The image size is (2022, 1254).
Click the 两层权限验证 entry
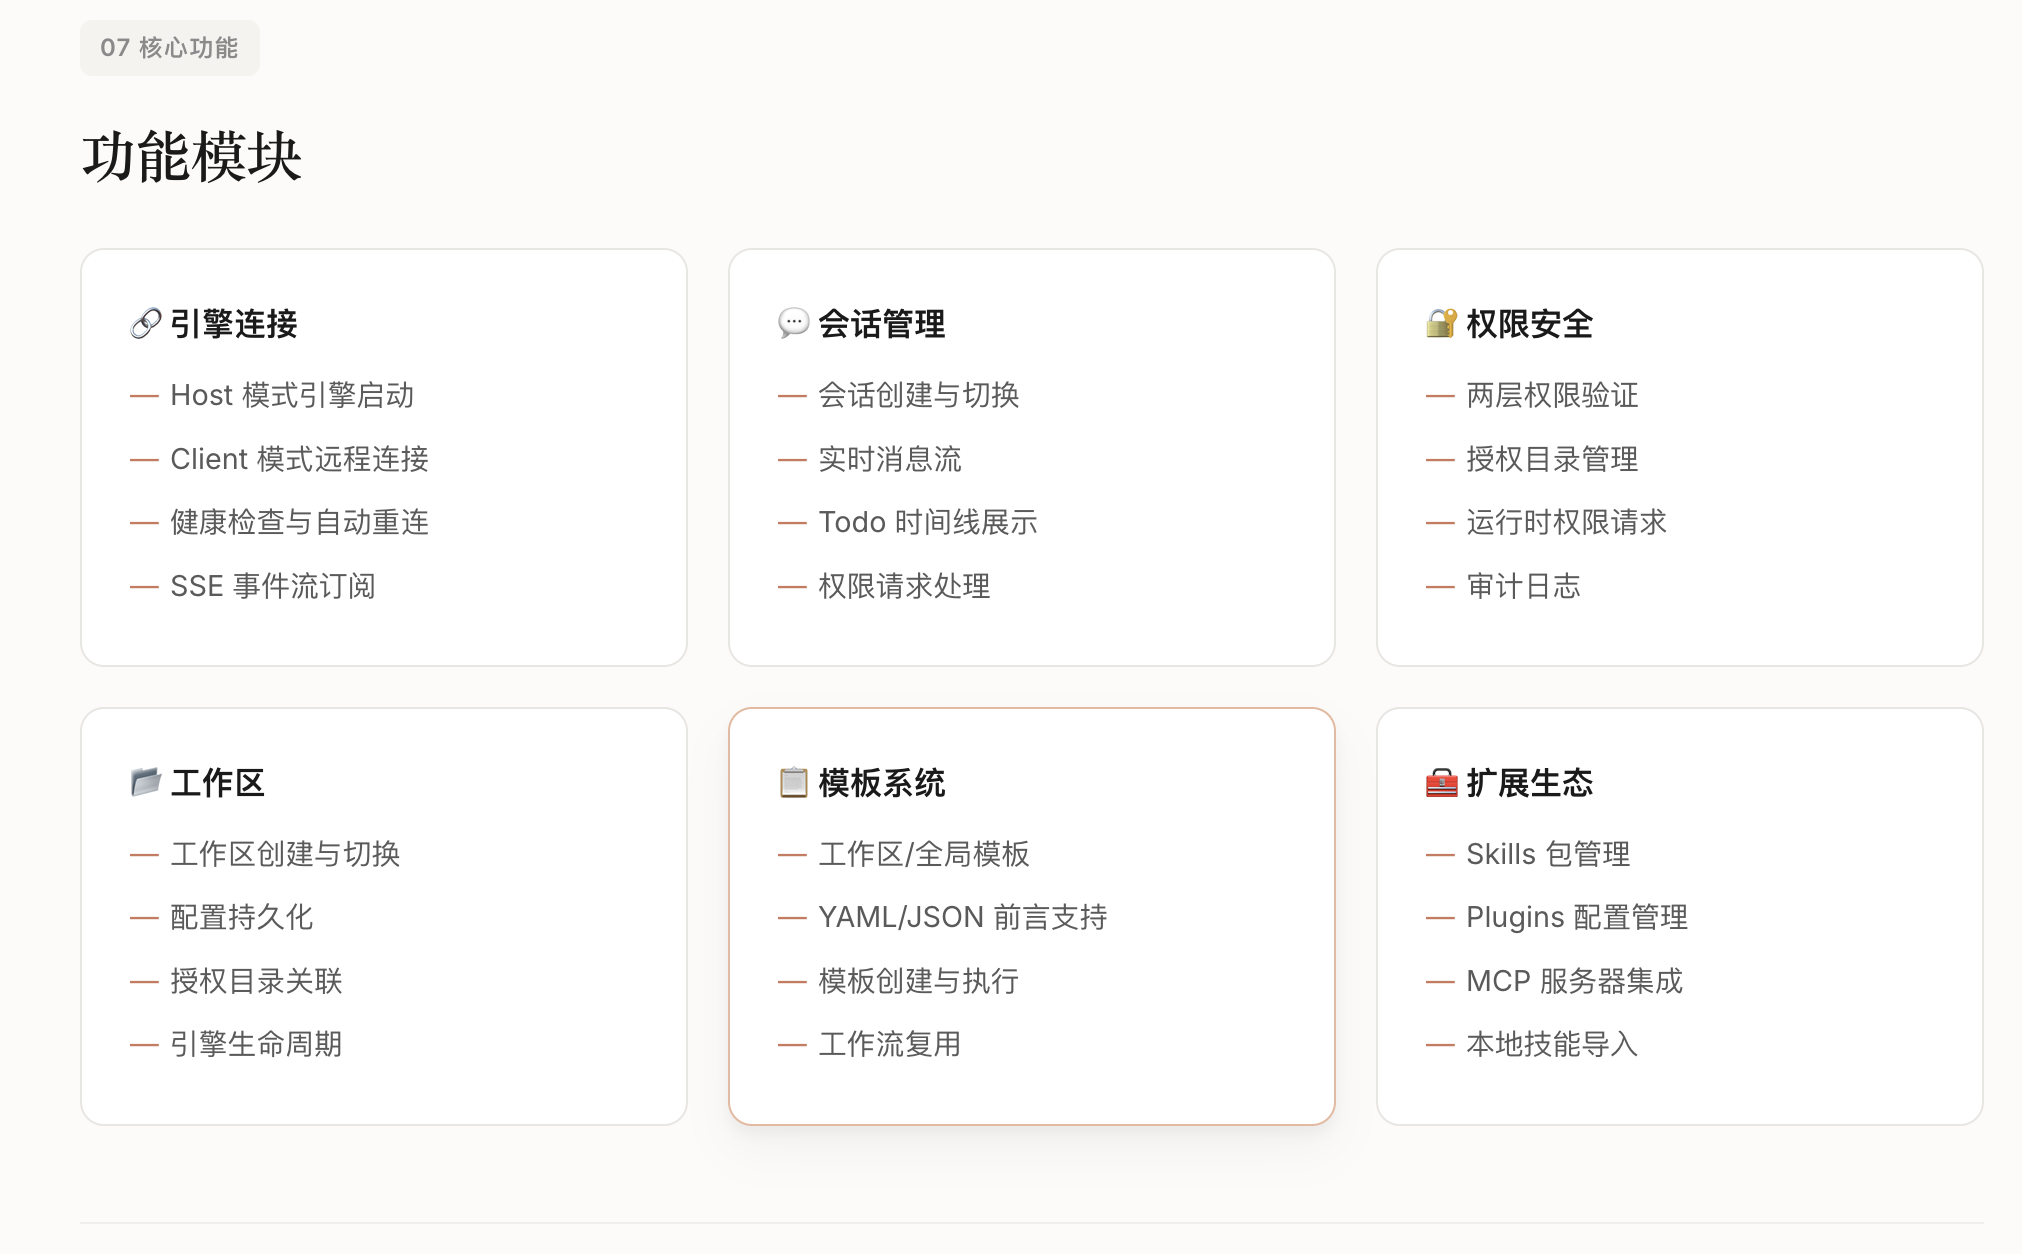(1551, 395)
